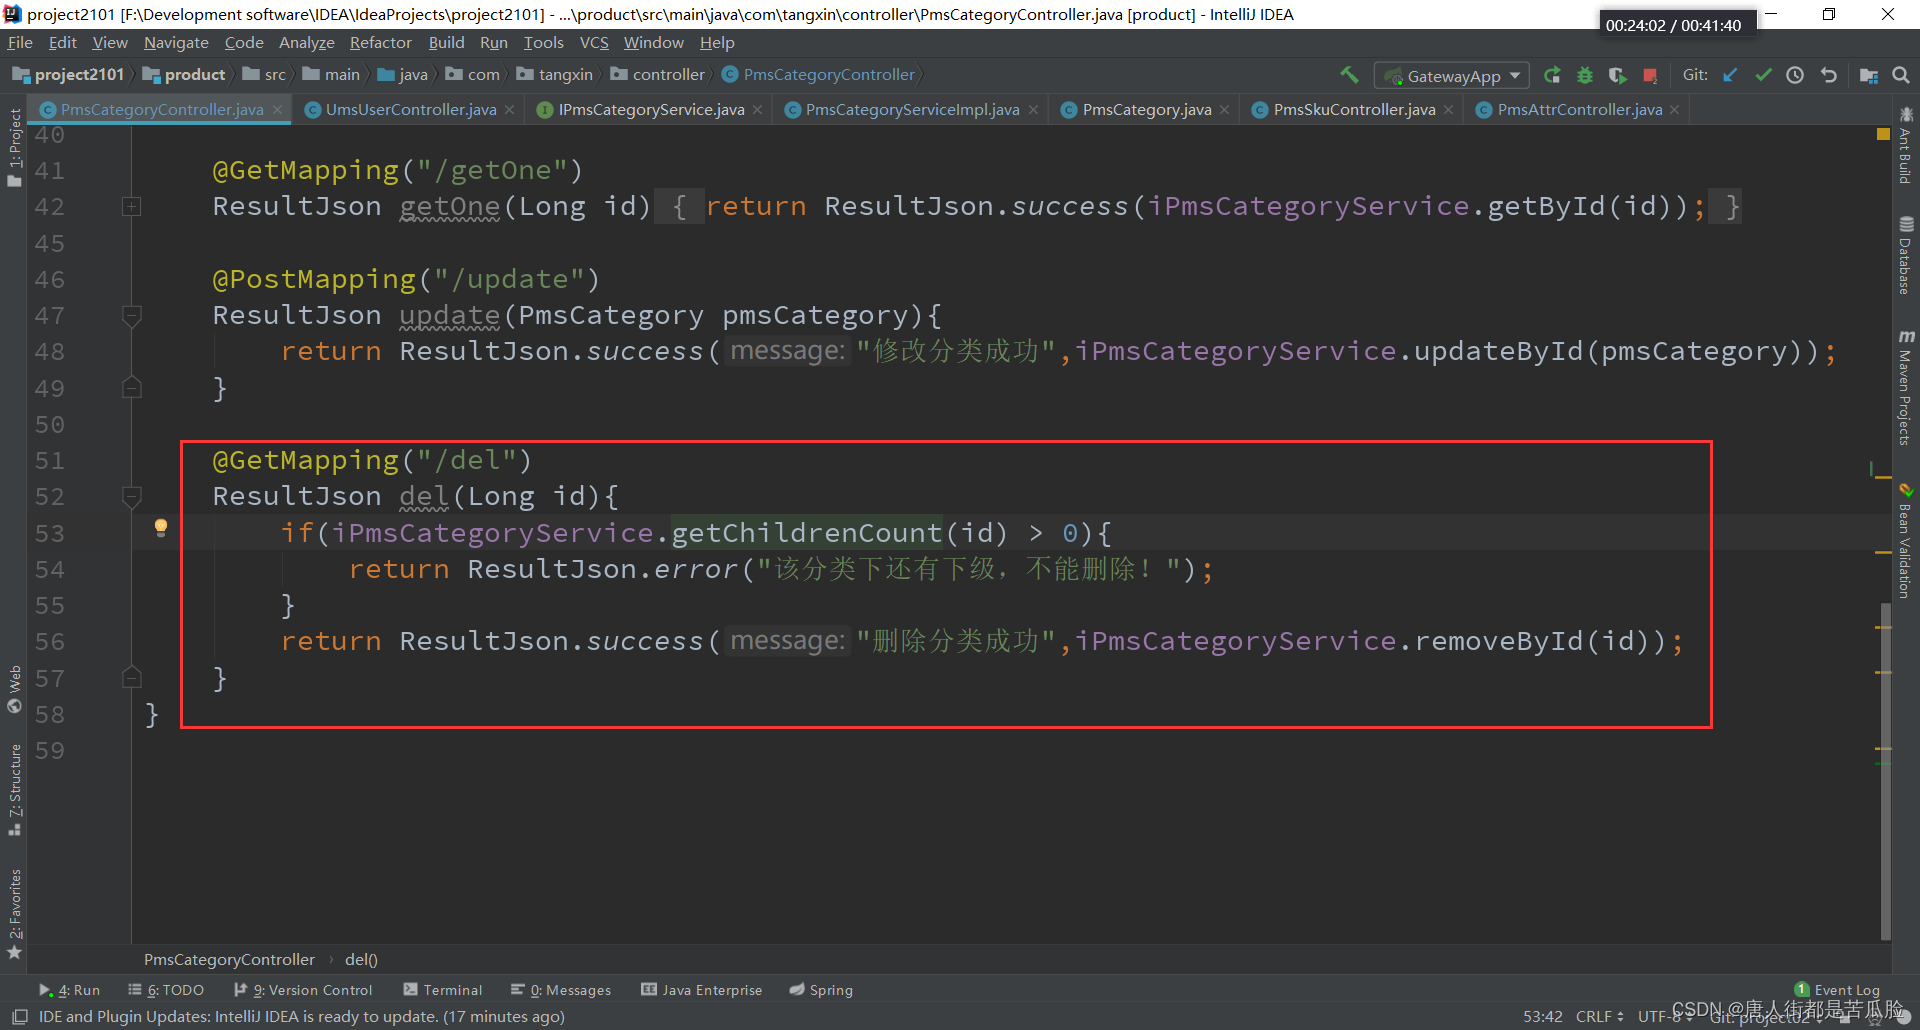This screenshot has width=1920, height=1030.
Task: Open the Terminal tool window
Action: pos(443,990)
